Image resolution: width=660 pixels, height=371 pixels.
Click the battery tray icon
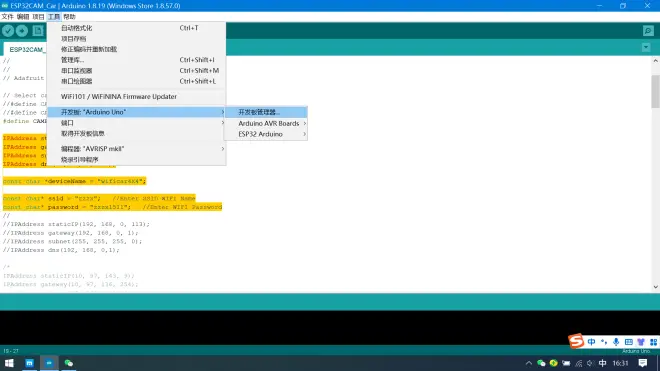tap(566, 363)
